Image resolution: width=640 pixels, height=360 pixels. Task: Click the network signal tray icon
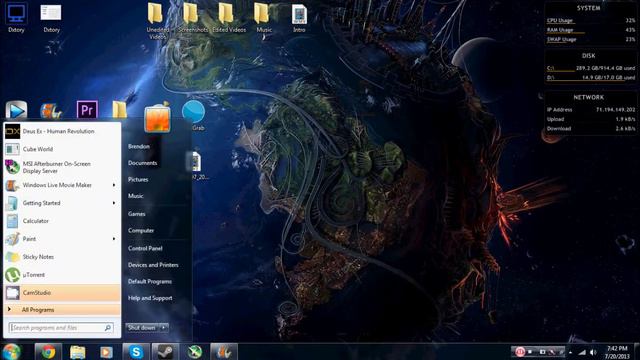[x=582, y=352]
